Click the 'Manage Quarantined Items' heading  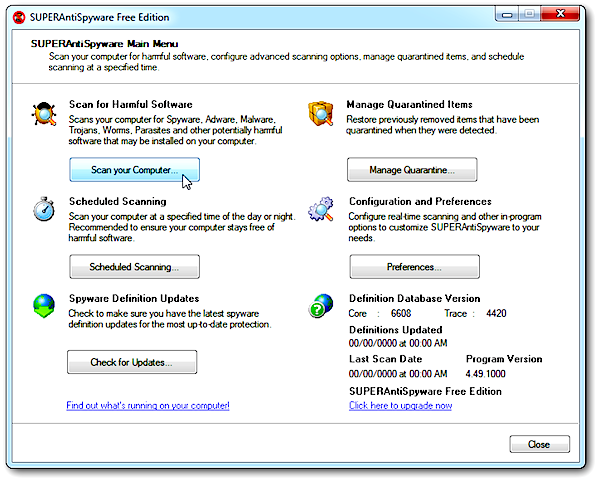409,104
